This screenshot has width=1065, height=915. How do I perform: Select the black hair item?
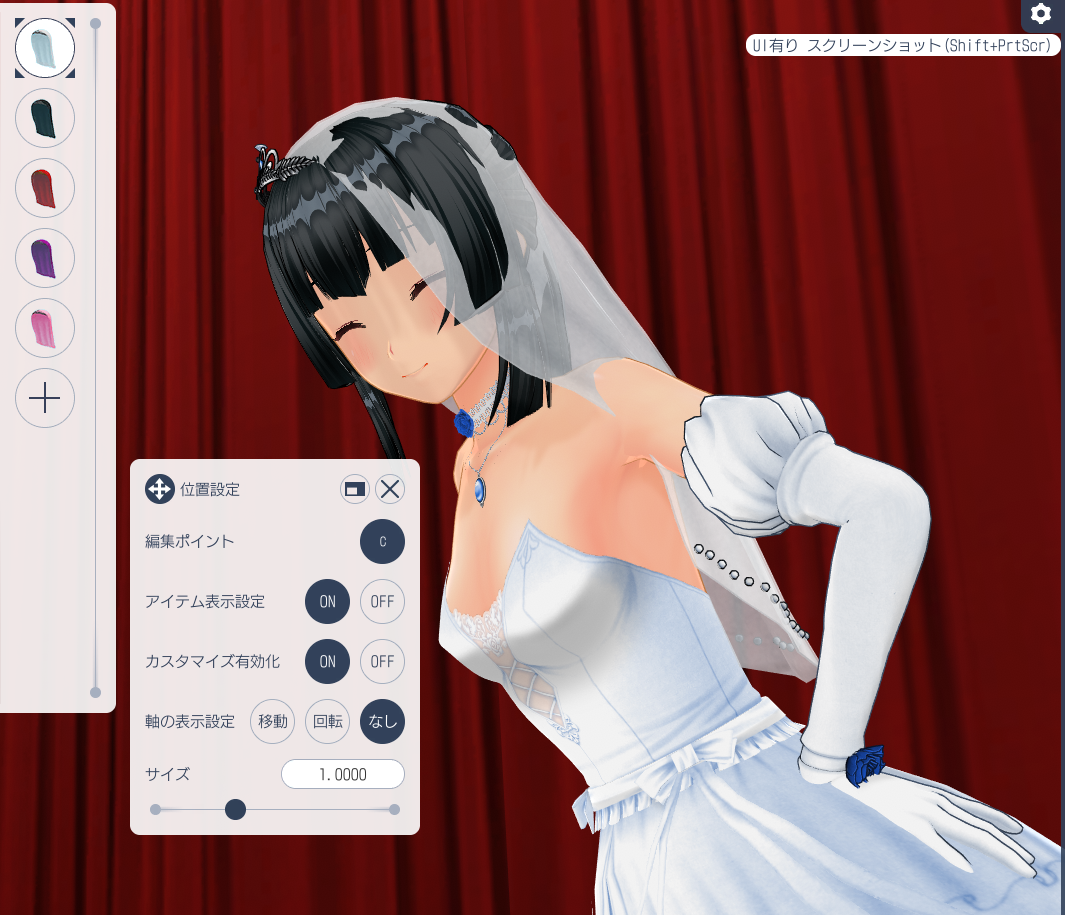[45, 118]
